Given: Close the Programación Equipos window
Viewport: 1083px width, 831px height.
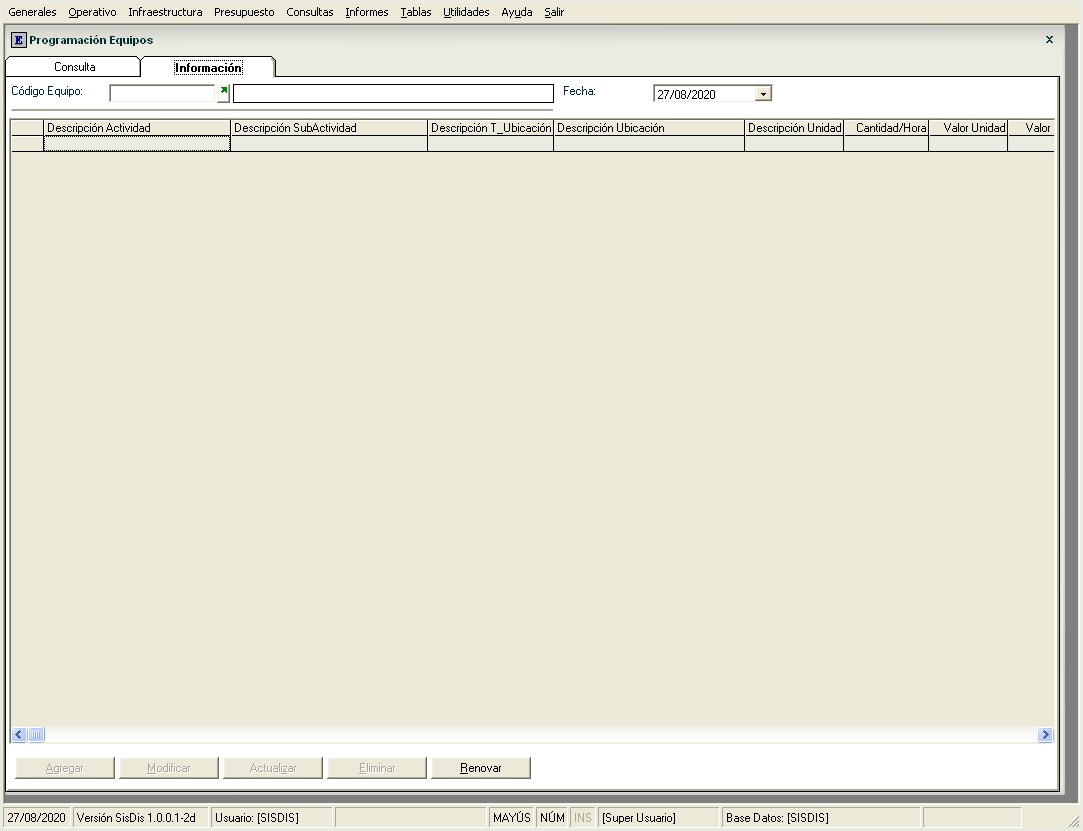Looking at the screenshot, I should click(x=1049, y=40).
